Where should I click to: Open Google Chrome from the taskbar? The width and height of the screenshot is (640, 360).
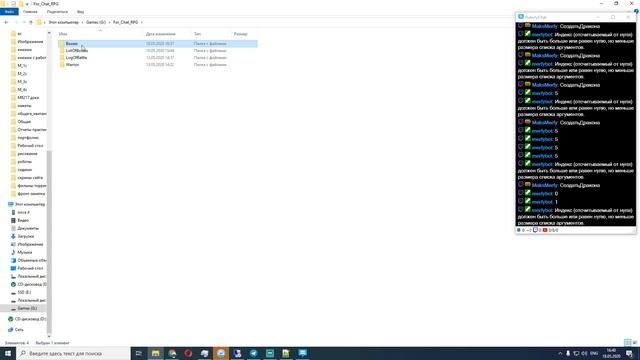coord(172,353)
